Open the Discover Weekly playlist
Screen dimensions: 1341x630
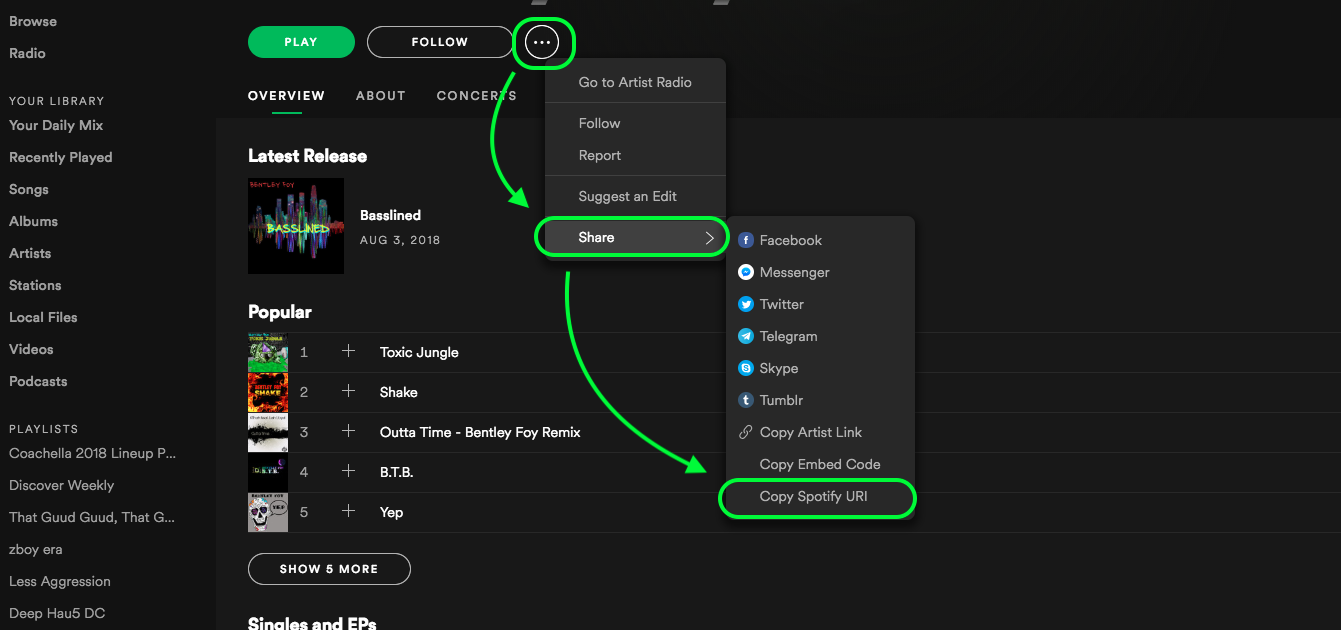[x=62, y=485]
